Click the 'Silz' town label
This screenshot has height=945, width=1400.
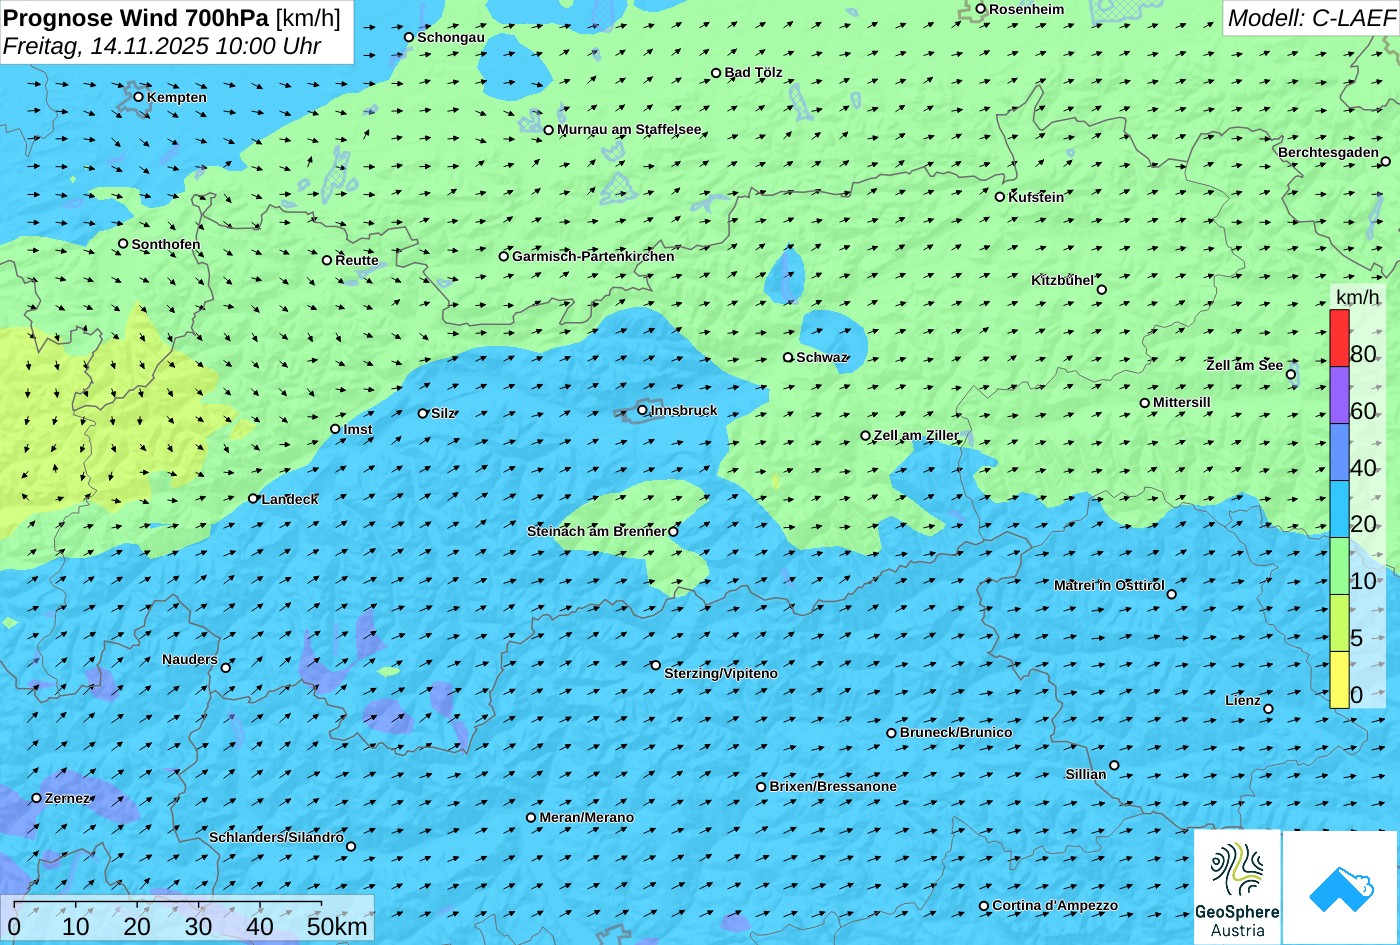443,413
